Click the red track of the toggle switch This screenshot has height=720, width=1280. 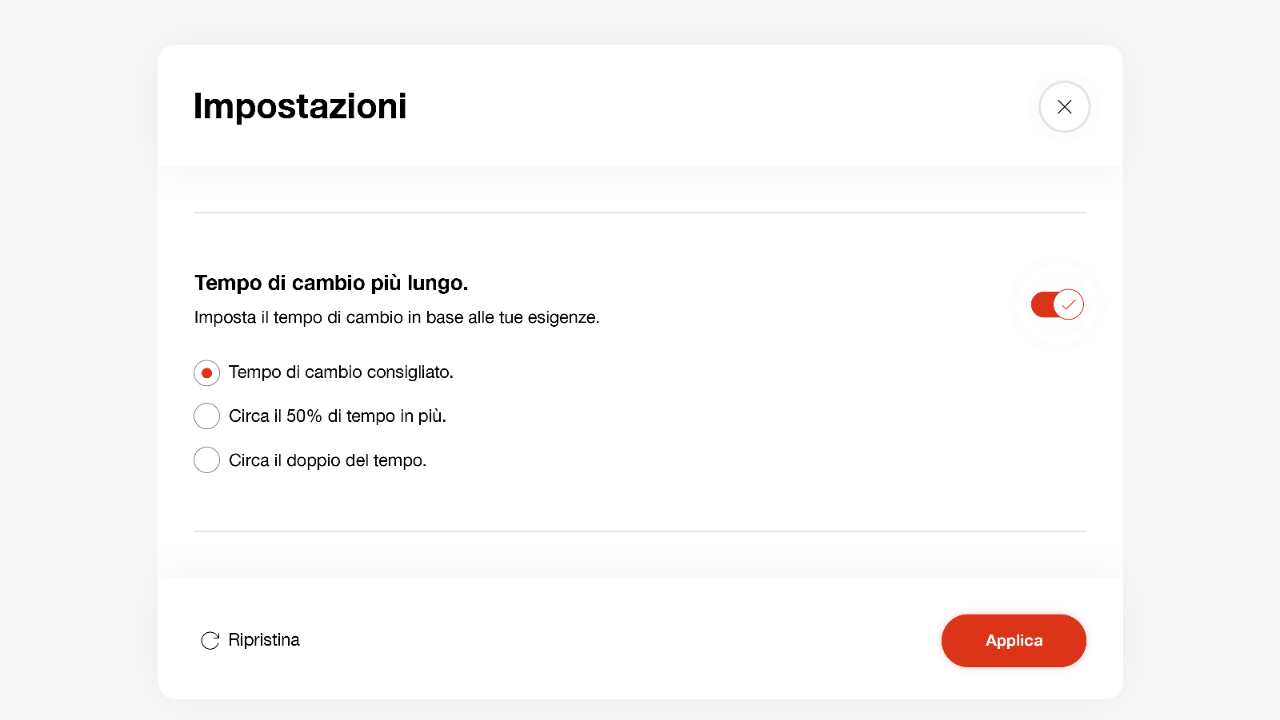click(1042, 304)
